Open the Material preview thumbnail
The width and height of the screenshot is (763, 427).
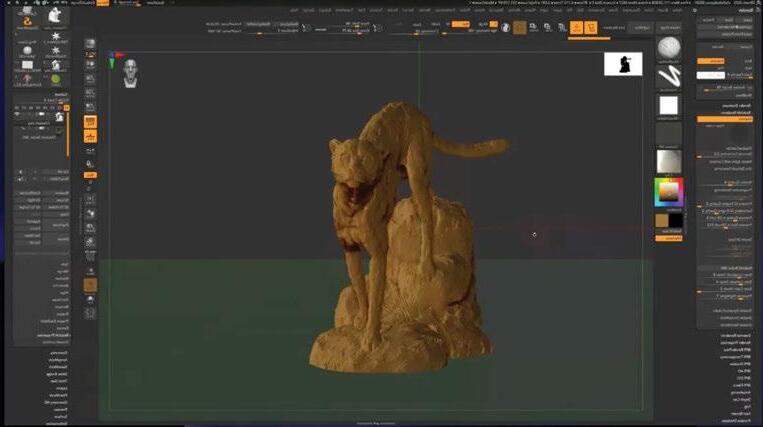(668, 160)
